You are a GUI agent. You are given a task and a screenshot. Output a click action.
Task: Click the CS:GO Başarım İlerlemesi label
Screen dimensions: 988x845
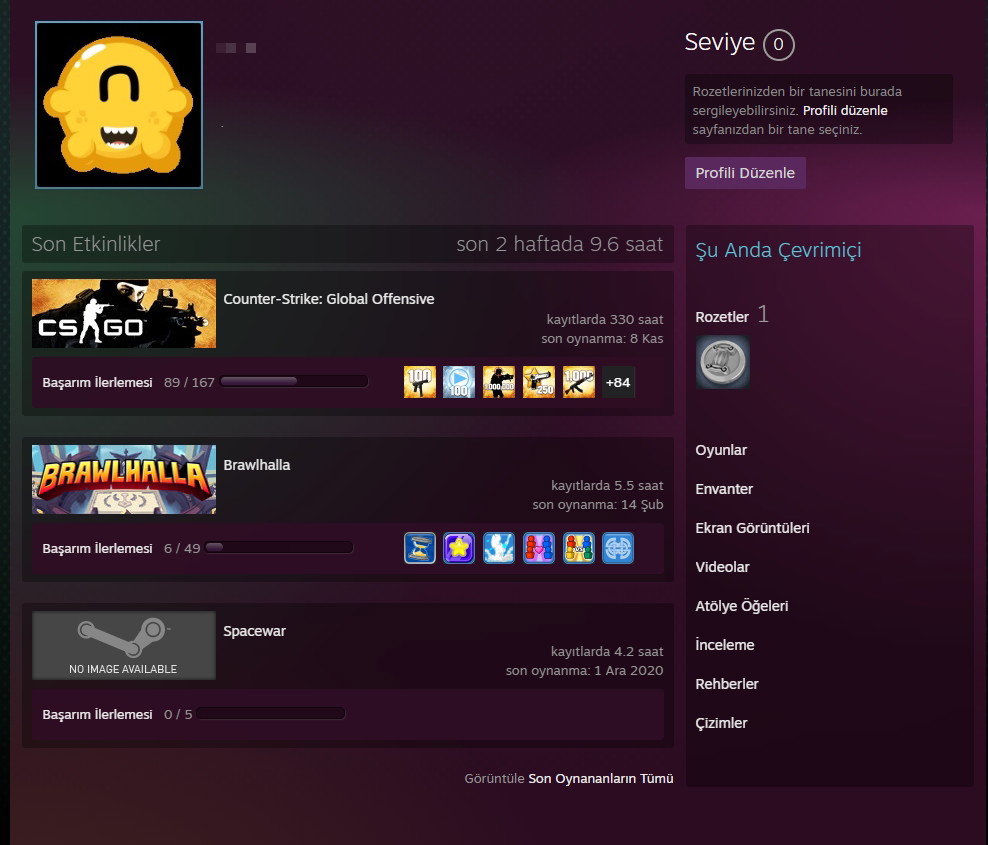pos(98,382)
